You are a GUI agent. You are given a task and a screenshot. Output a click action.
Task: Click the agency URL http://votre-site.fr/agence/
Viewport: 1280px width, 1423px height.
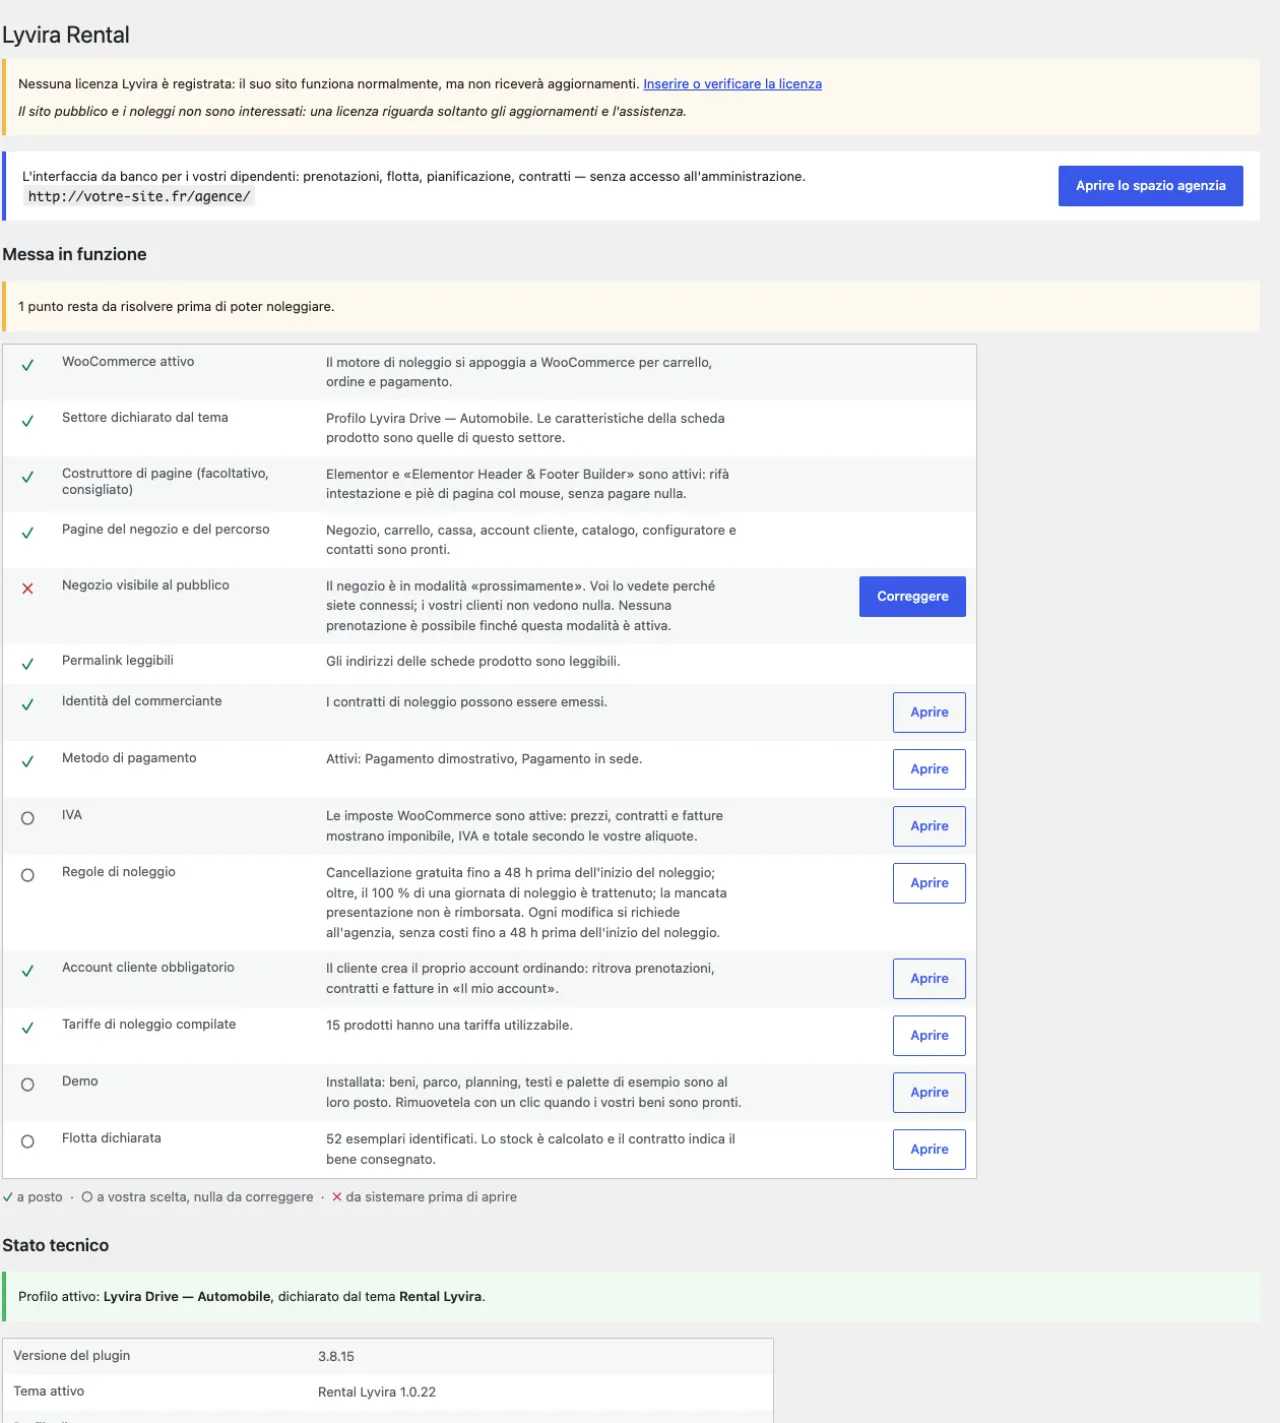(139, 197)
